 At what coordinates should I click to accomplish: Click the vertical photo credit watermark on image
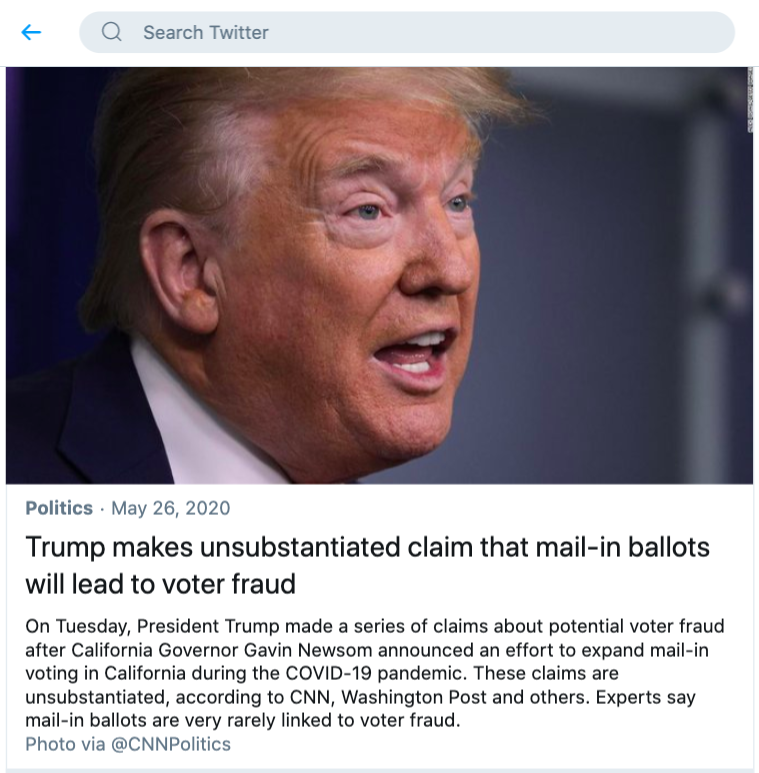[x=748, y=100]
